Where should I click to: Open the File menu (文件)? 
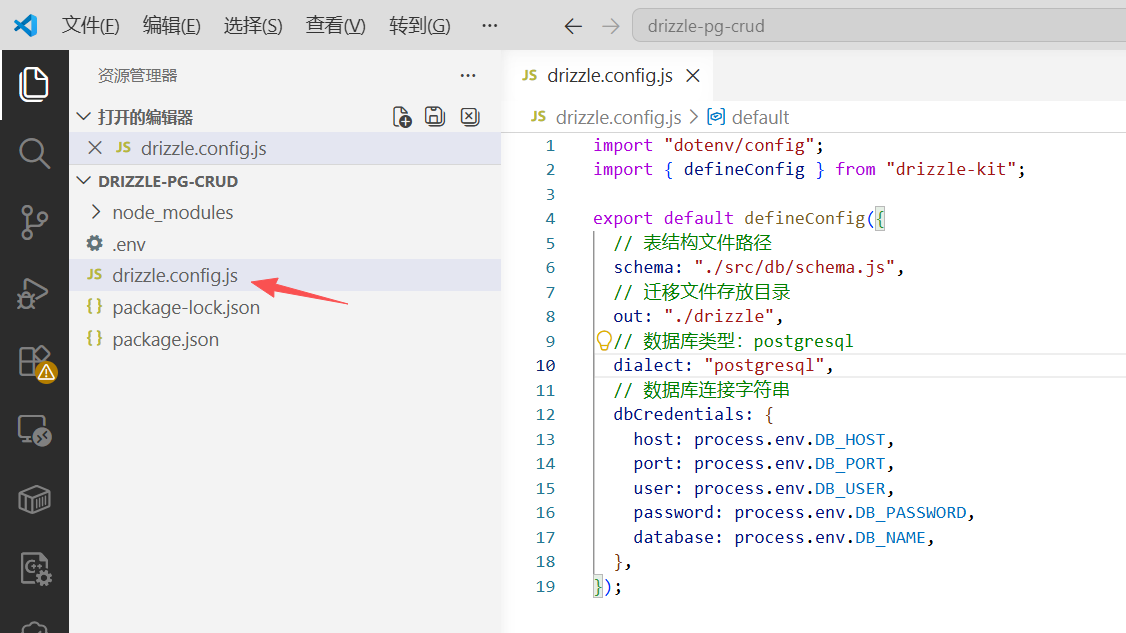pos(90,26)
